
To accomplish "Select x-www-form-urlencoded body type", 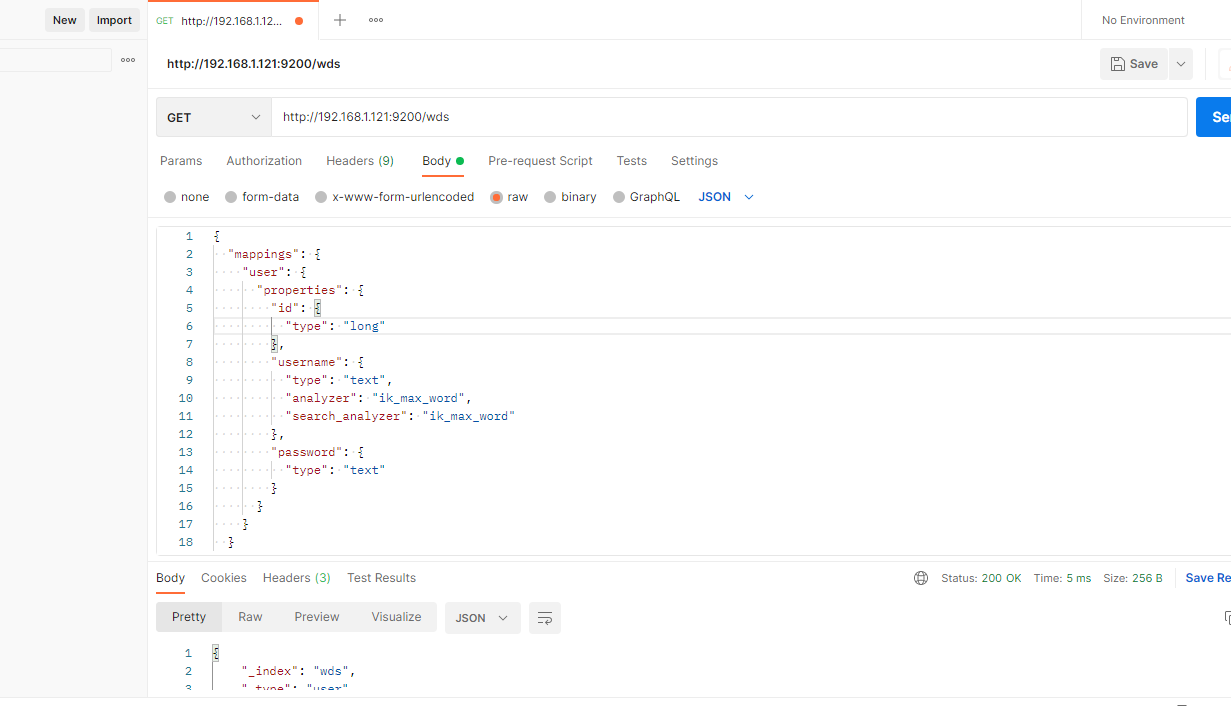I will [x=395, y=197].
